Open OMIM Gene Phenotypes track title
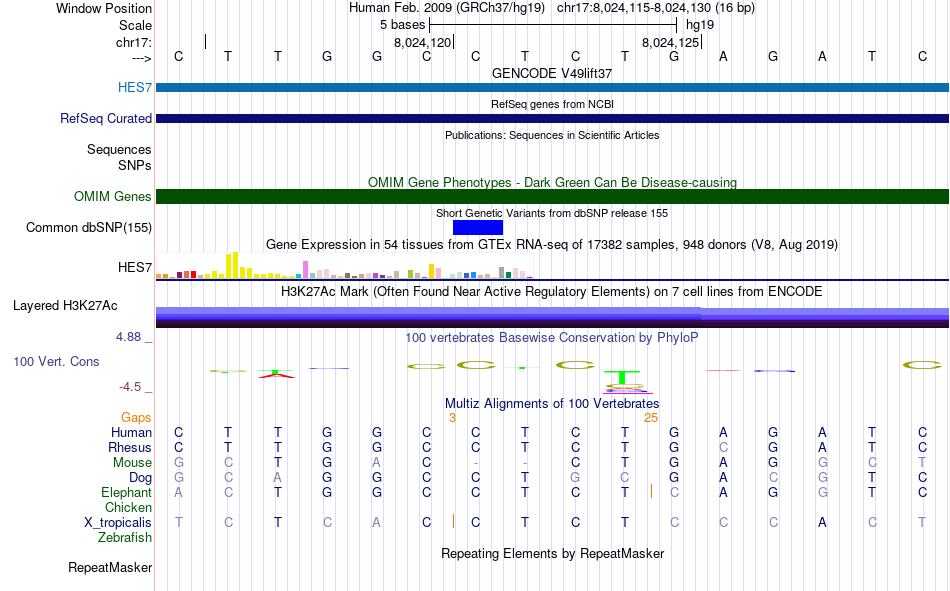 [552, 182]
